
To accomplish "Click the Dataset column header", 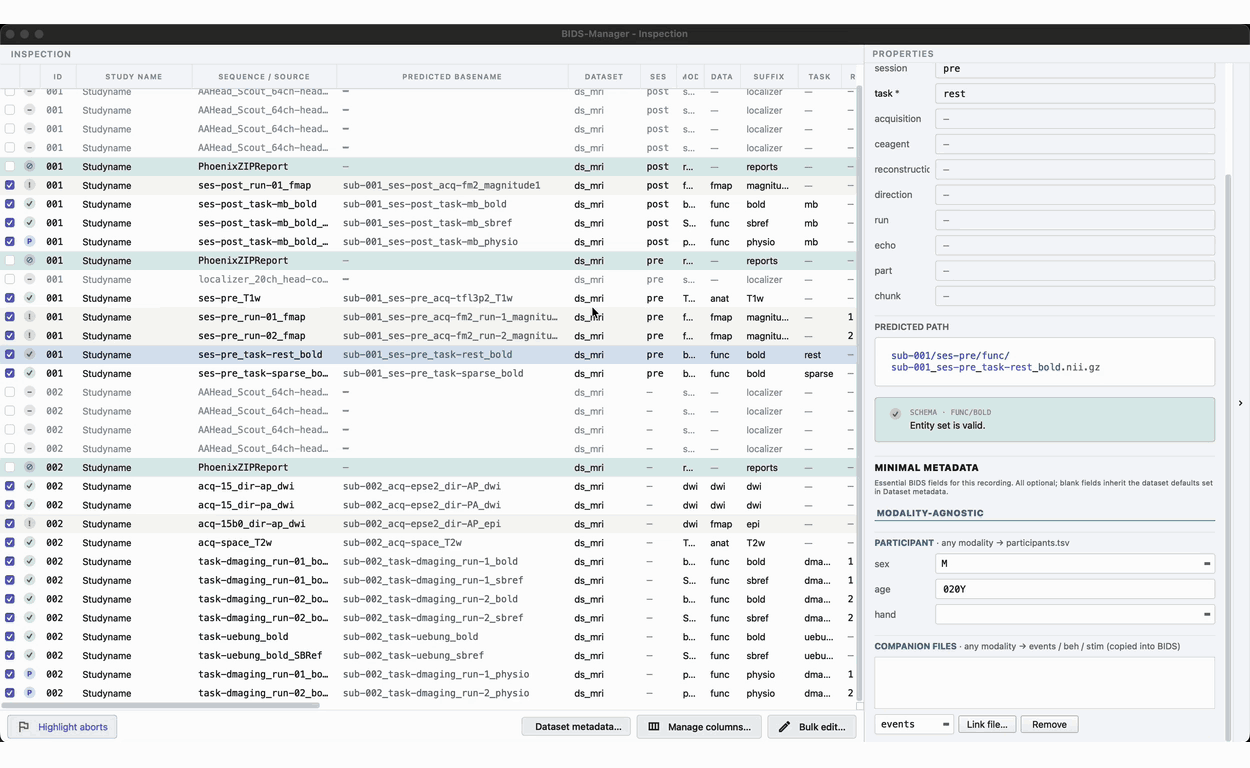I will click(604, 77).
